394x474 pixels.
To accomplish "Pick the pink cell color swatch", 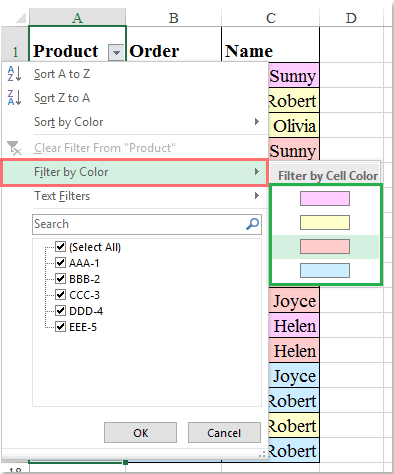I will (325, 199).
